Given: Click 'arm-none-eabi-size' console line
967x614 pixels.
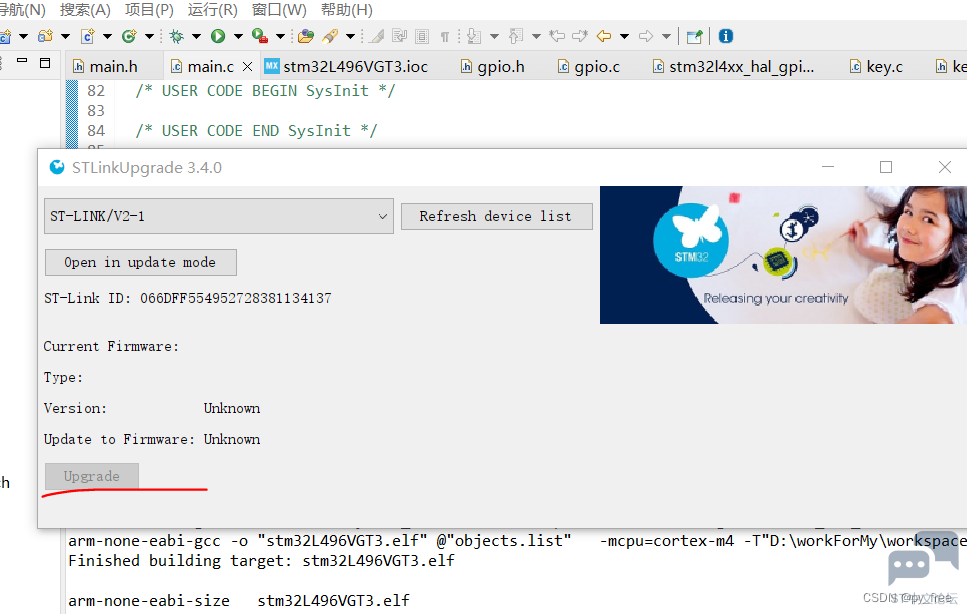Looking at the screenshot, I should pyautogui.click(x=239, y=600).
